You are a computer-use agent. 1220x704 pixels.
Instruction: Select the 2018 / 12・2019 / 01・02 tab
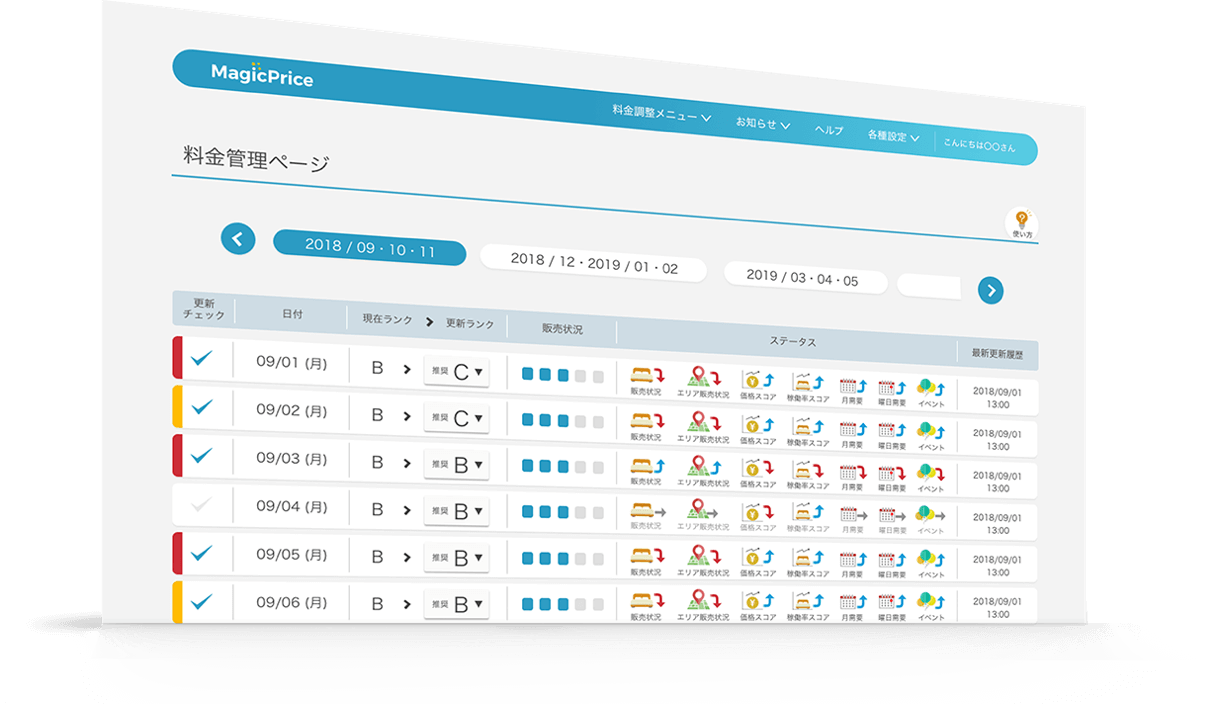(x=594, y=263)
